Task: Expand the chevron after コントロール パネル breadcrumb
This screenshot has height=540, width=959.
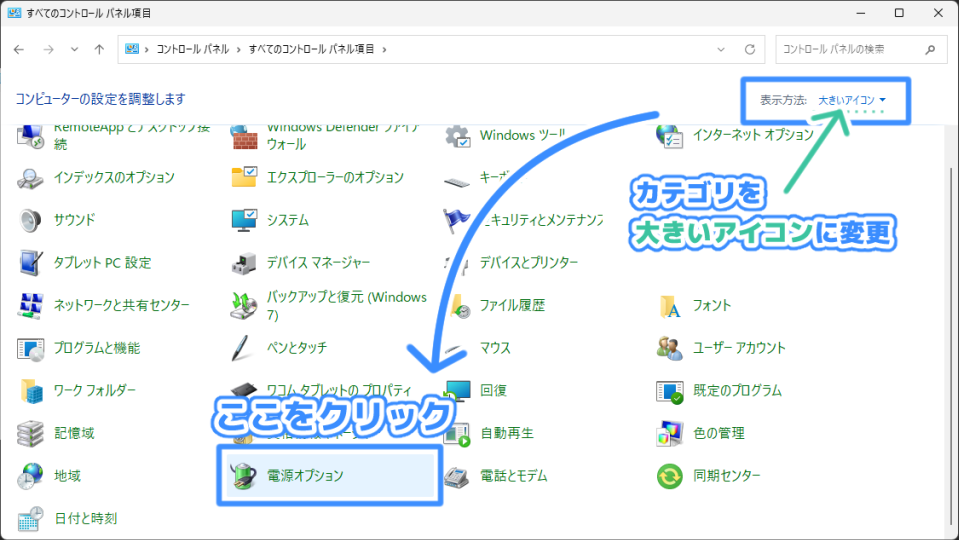Action: pyautogui.click(x=239, y=50)
